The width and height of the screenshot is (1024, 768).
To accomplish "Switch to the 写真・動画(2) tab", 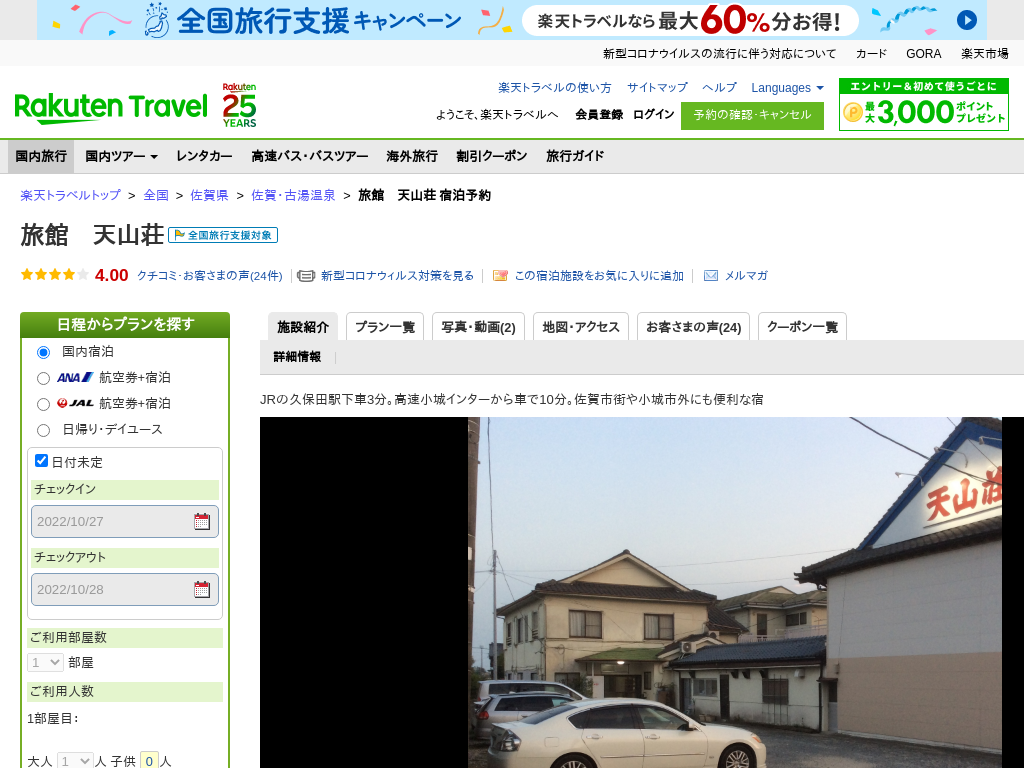I will 478,327.
